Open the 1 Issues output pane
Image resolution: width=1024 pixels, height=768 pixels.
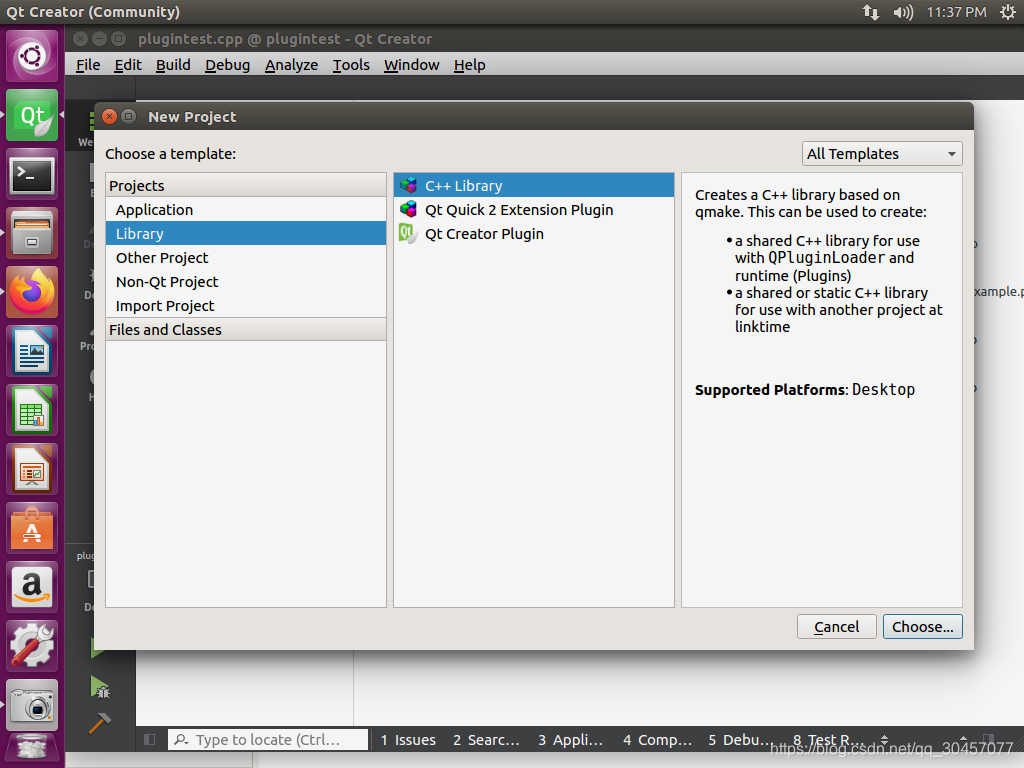(408, 739)
